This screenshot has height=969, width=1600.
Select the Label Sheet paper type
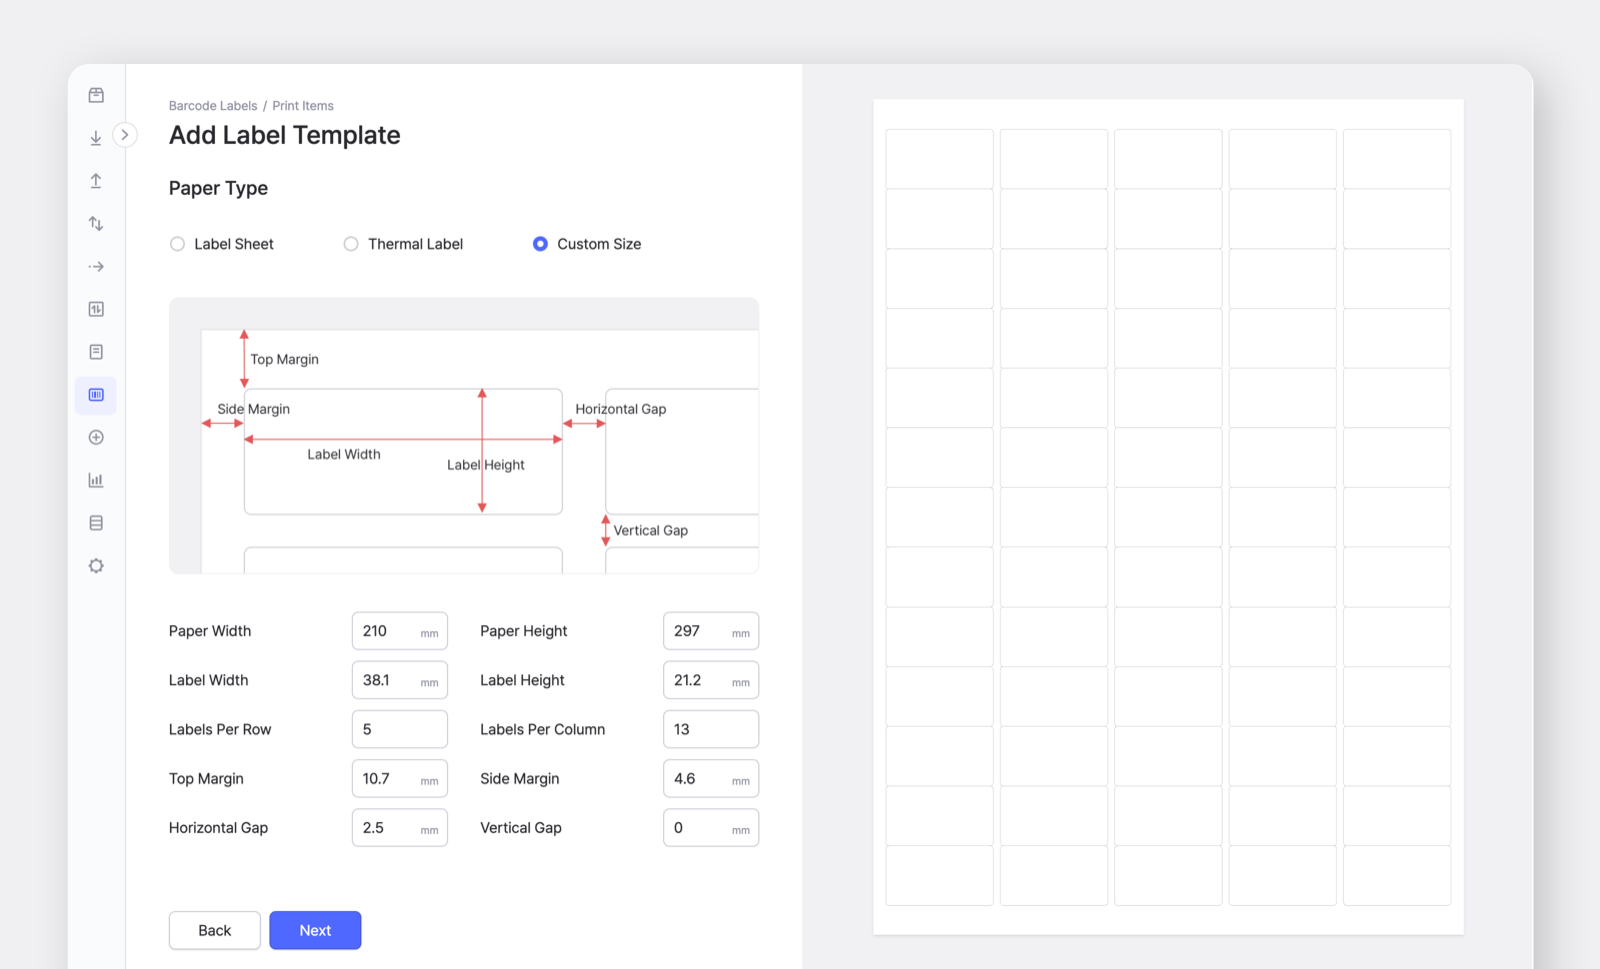(177, 243)
